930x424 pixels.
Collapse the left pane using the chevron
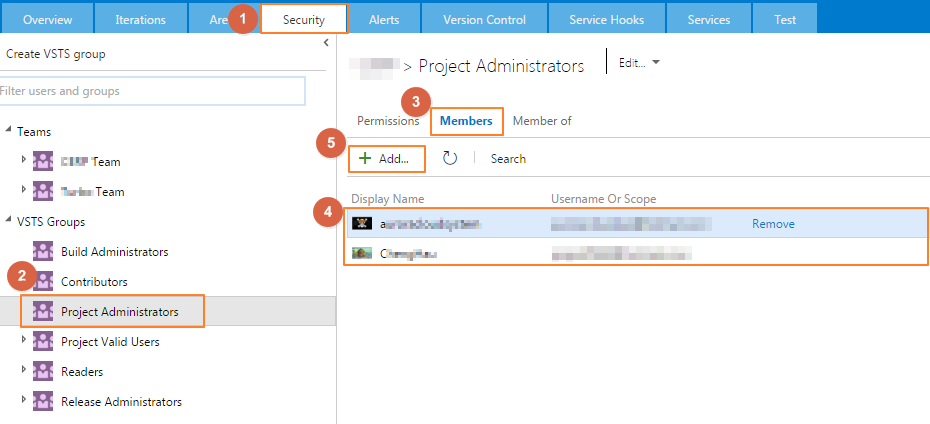326,43
